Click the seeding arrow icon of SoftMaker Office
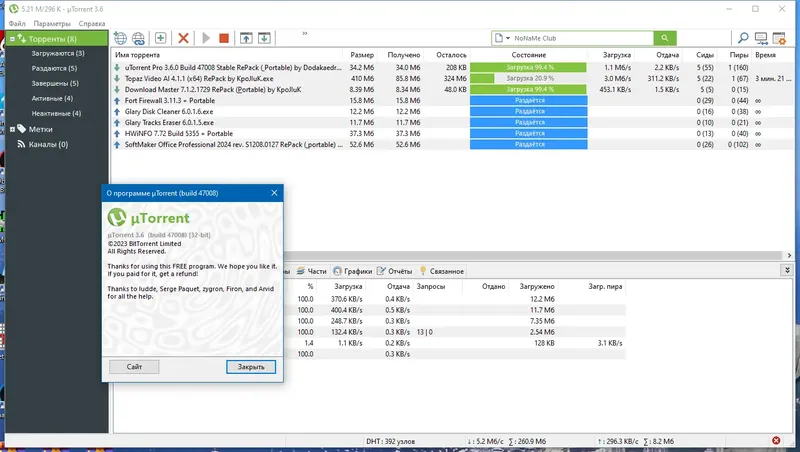Screen dimensions: 800x452 117,144
